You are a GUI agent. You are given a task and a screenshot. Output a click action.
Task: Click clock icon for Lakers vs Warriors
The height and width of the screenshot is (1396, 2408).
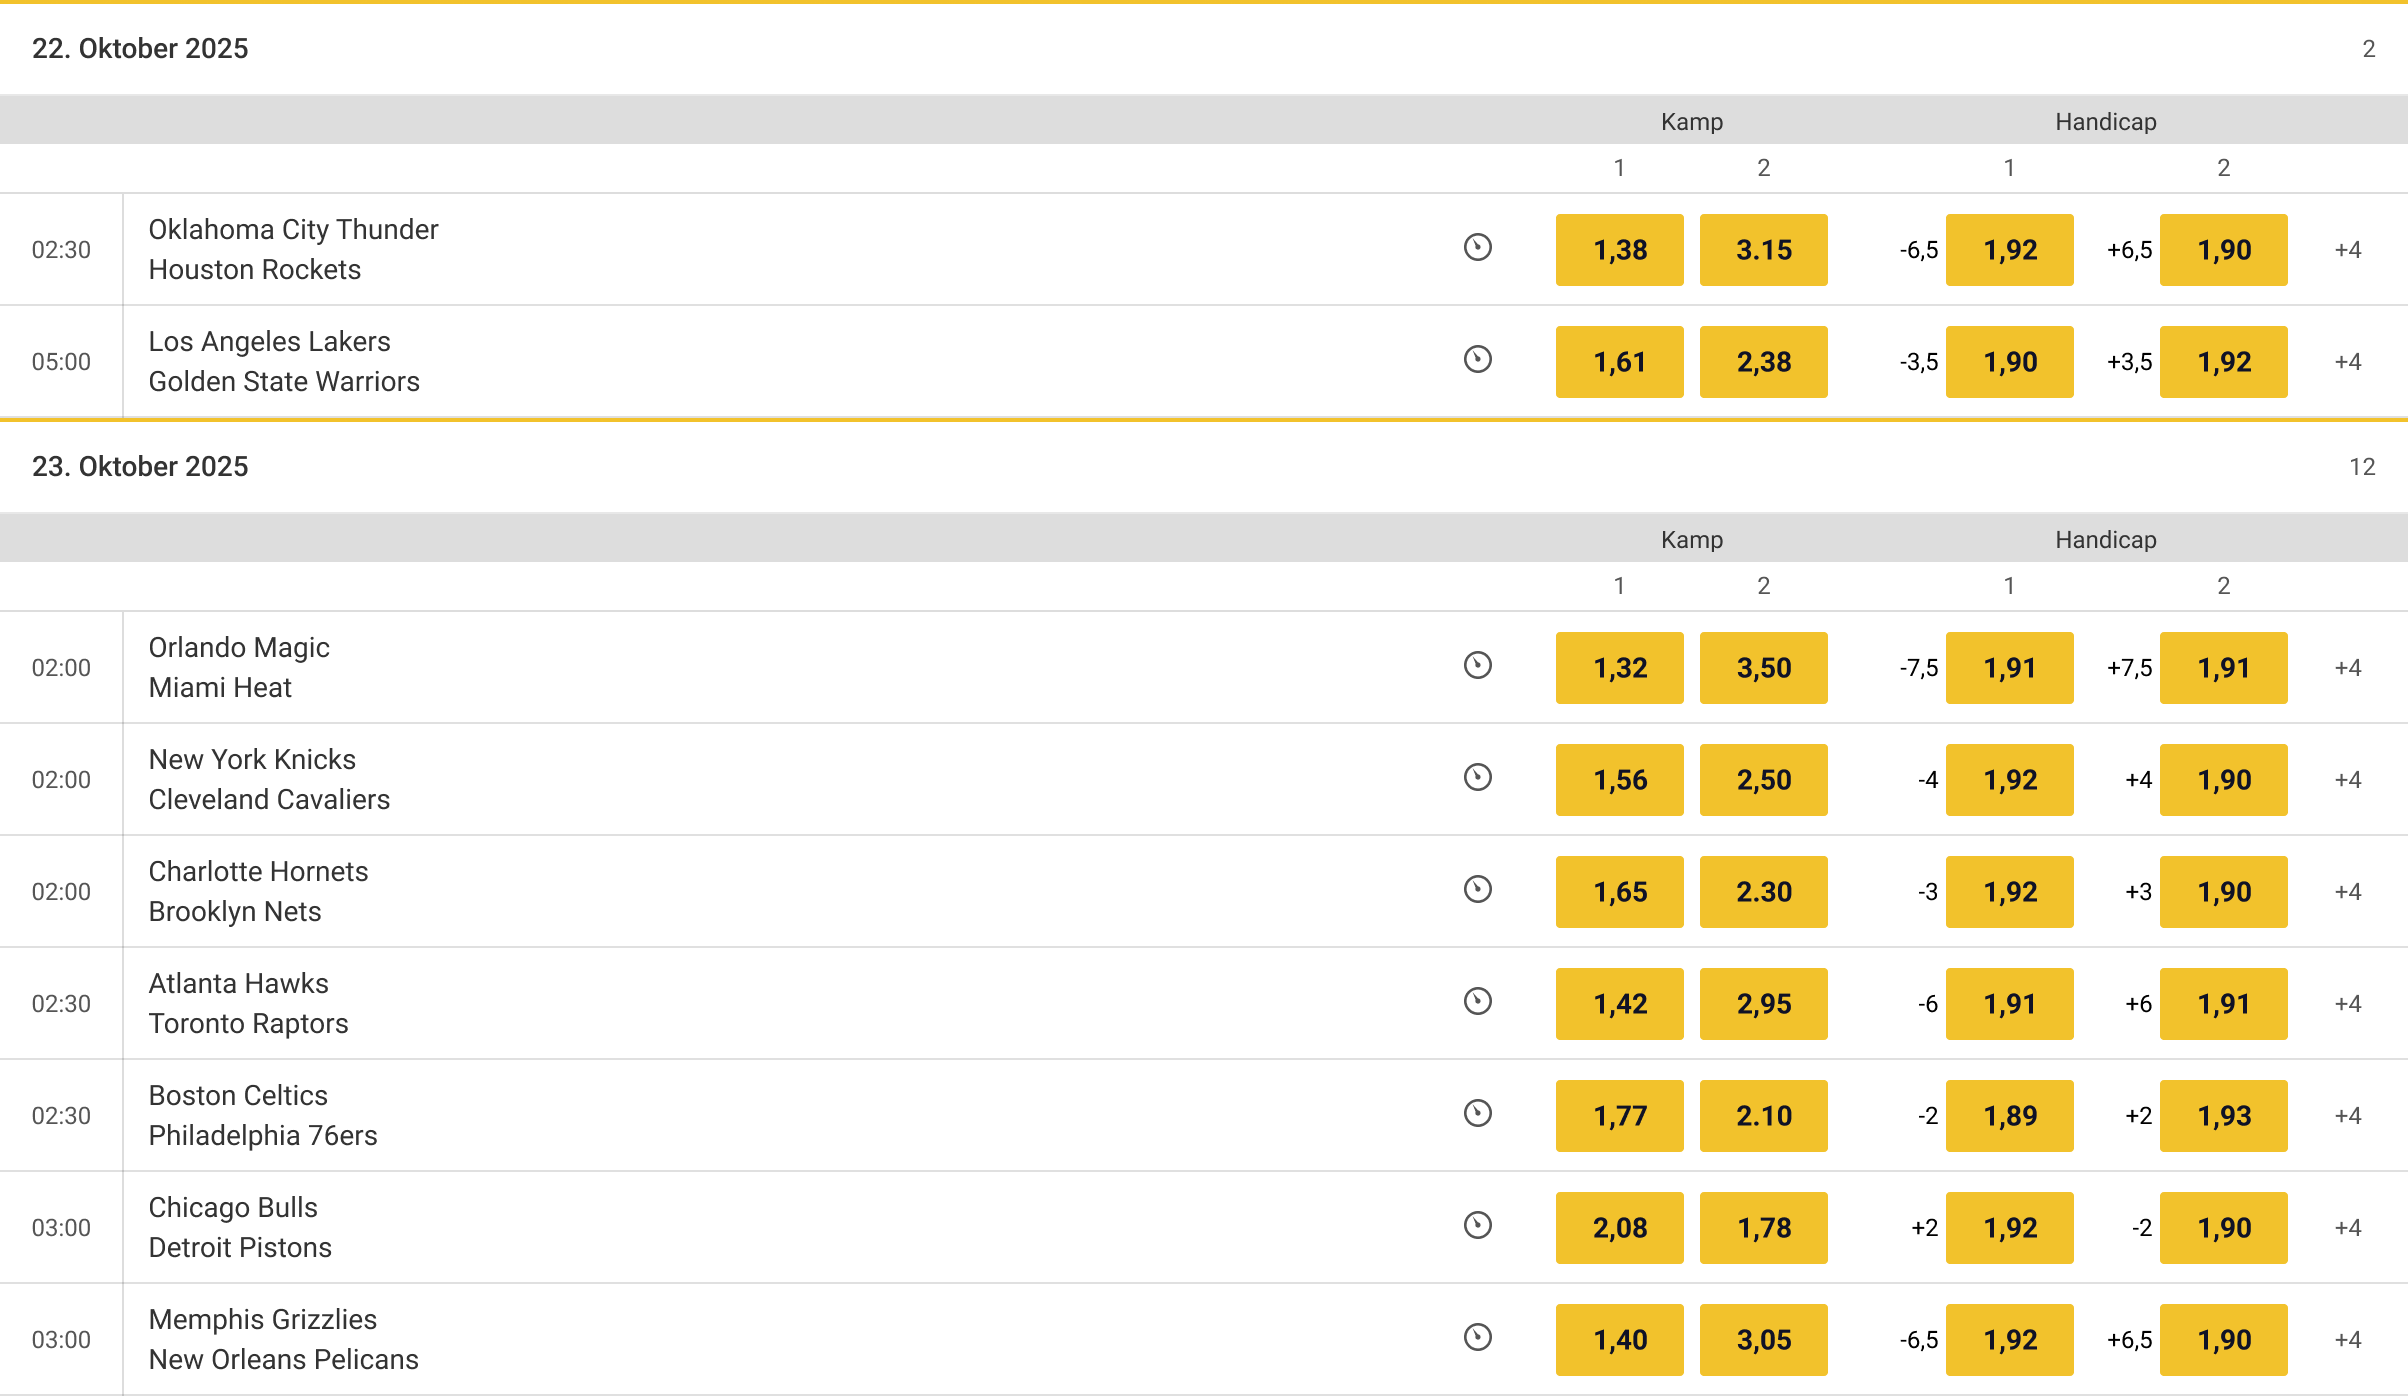click(x=1477, y=360)
